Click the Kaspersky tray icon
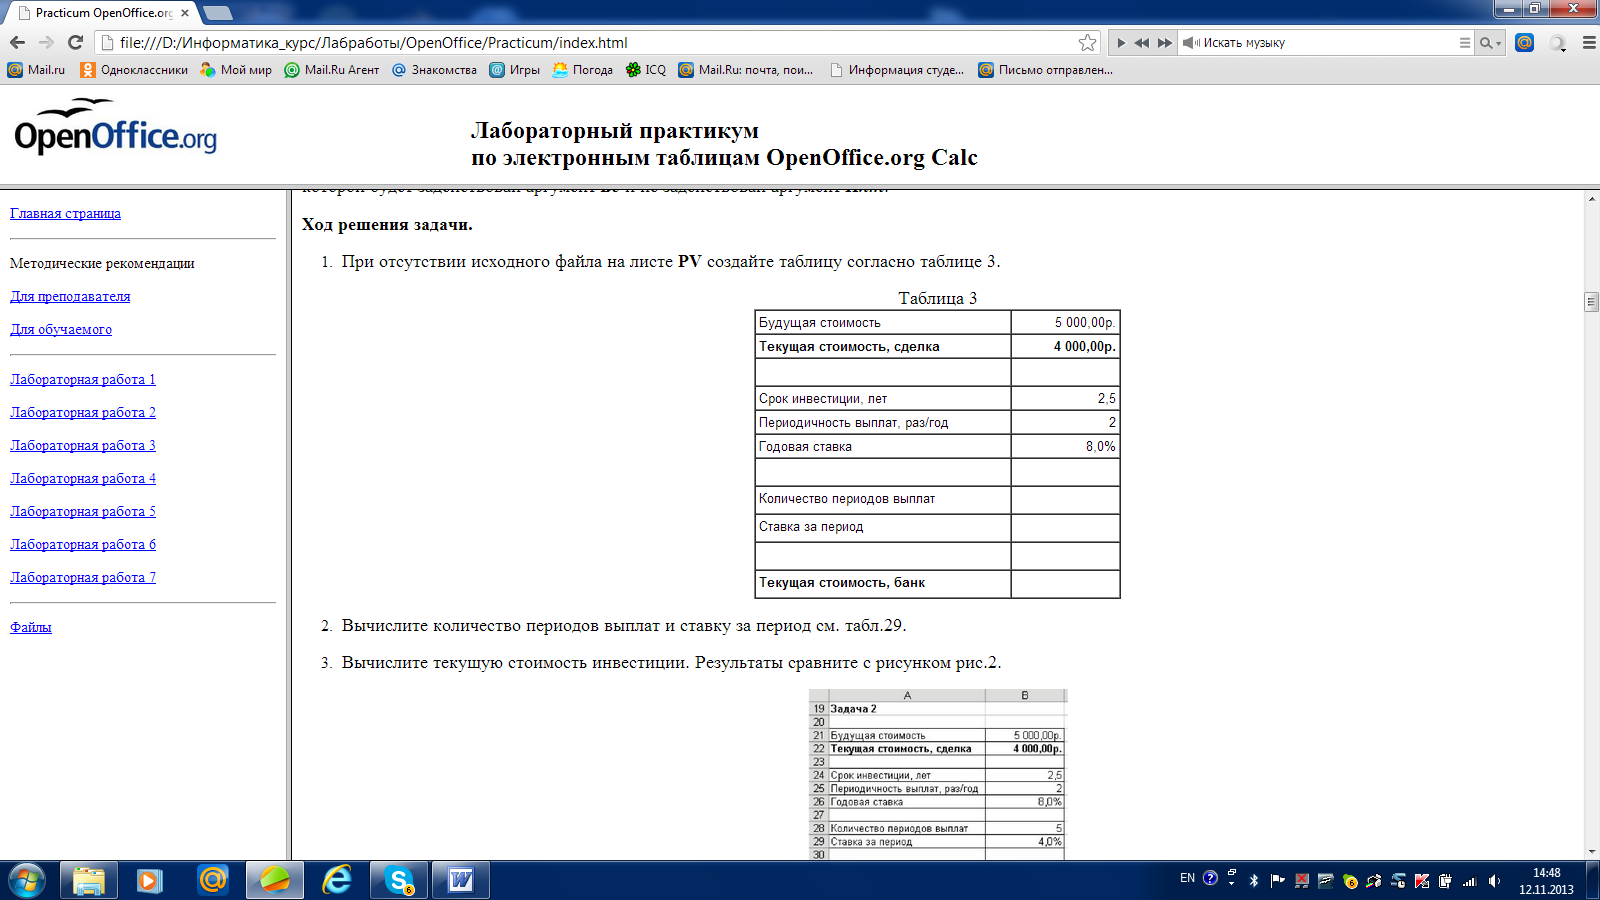Screen dimensions: 1600x900 (x=1422, y=881)
